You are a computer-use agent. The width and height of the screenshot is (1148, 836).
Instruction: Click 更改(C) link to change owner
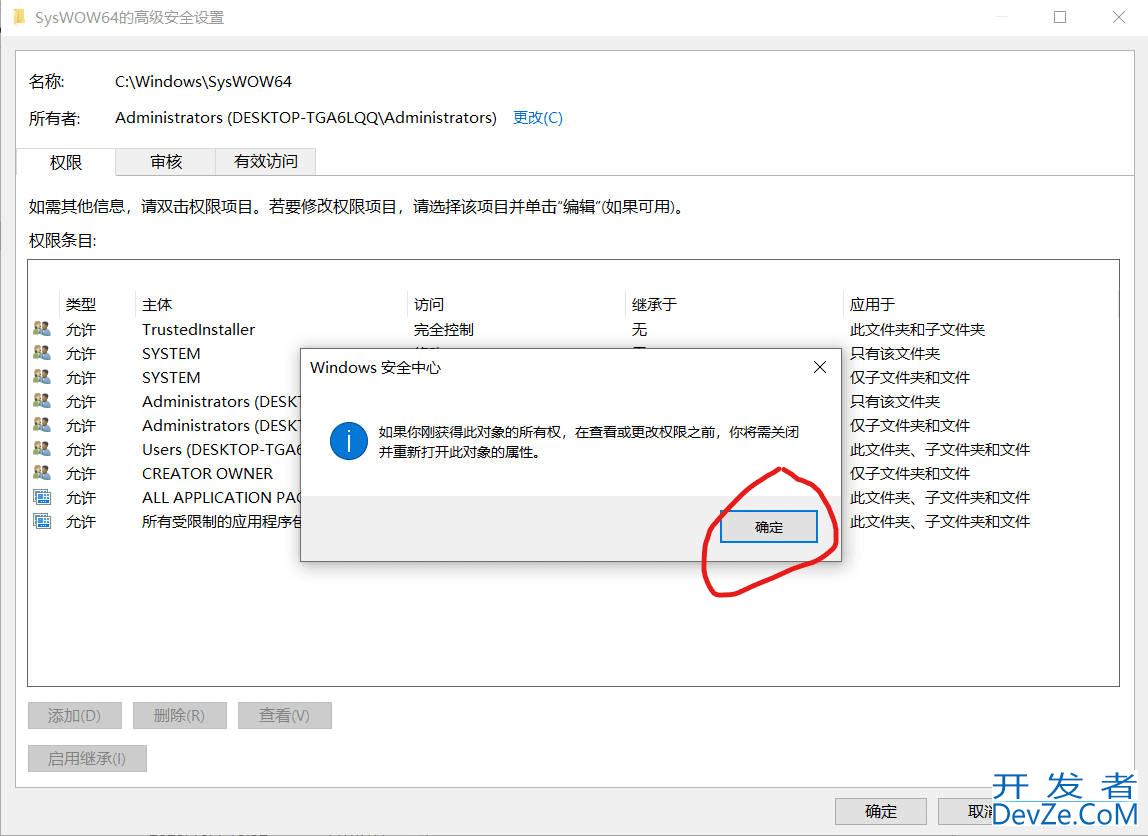point(537,118)
